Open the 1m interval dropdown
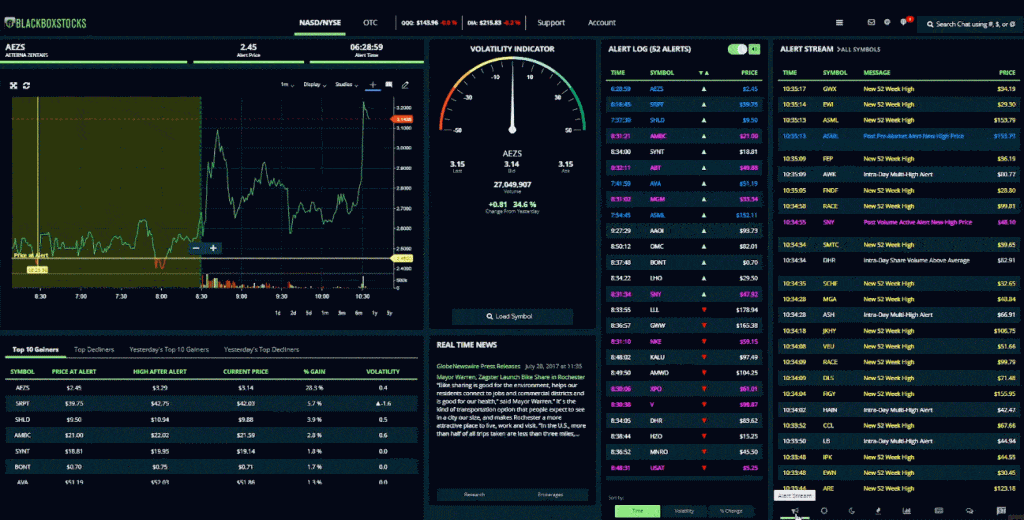1024x520 pixels. pos(287,85)
